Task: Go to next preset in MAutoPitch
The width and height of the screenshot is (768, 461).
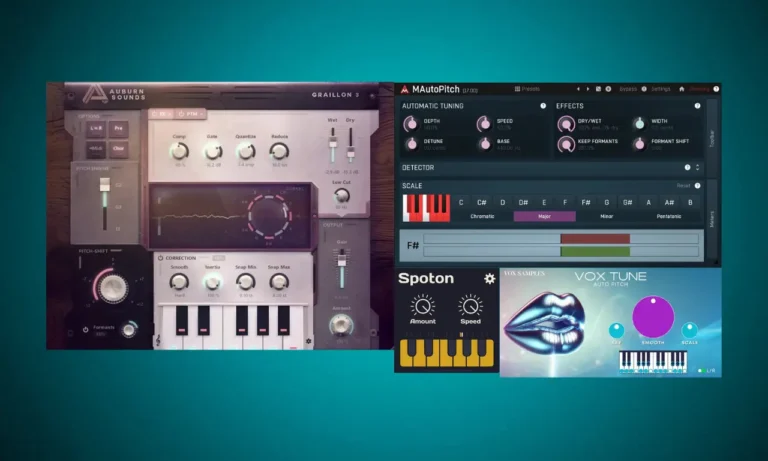Action: (588, 89)
